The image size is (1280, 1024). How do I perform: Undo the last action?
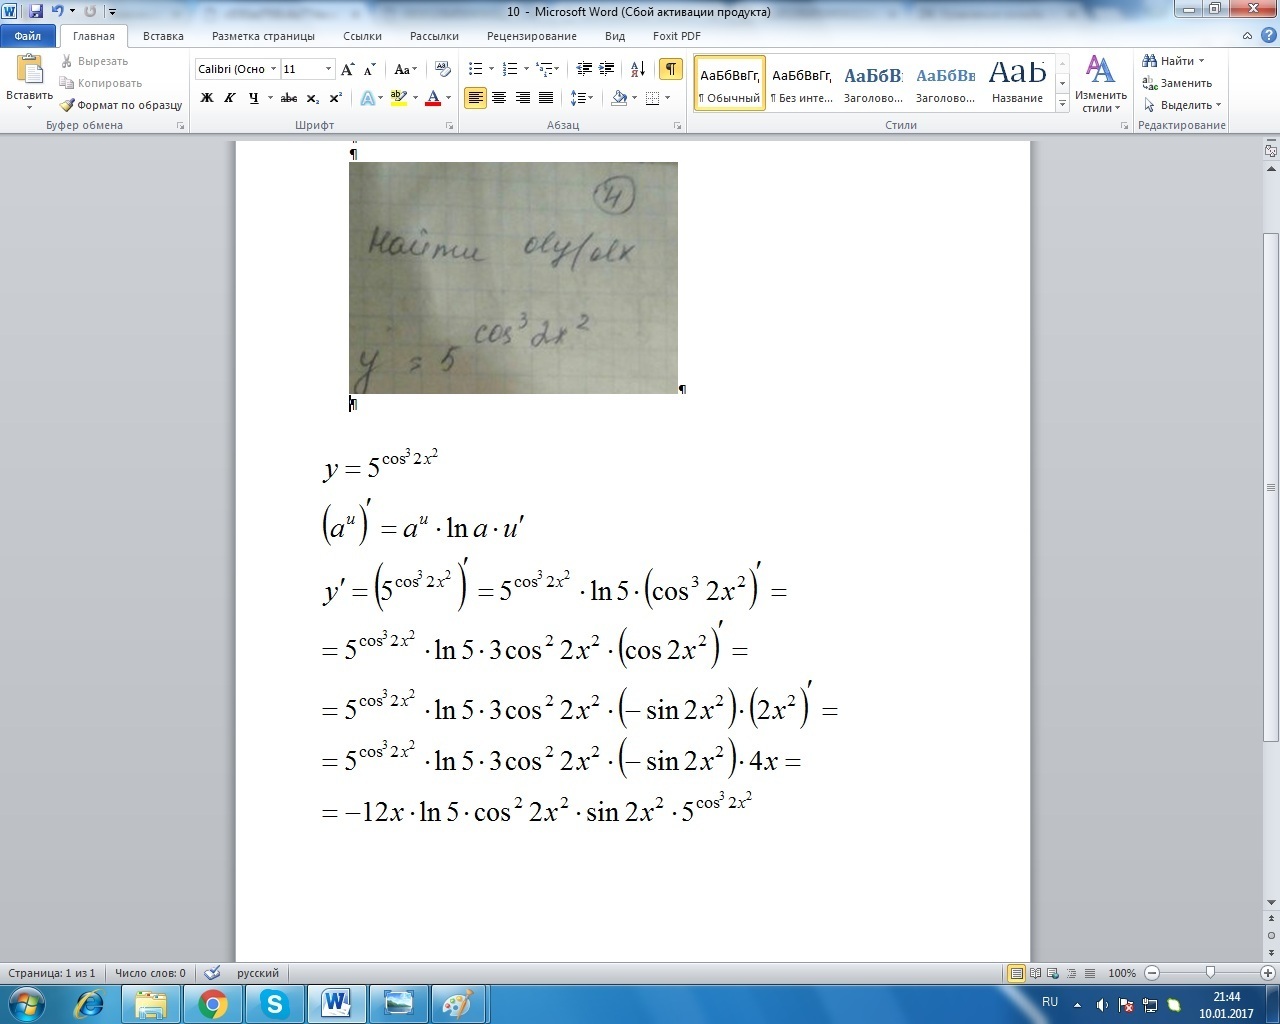pos(57,12)
